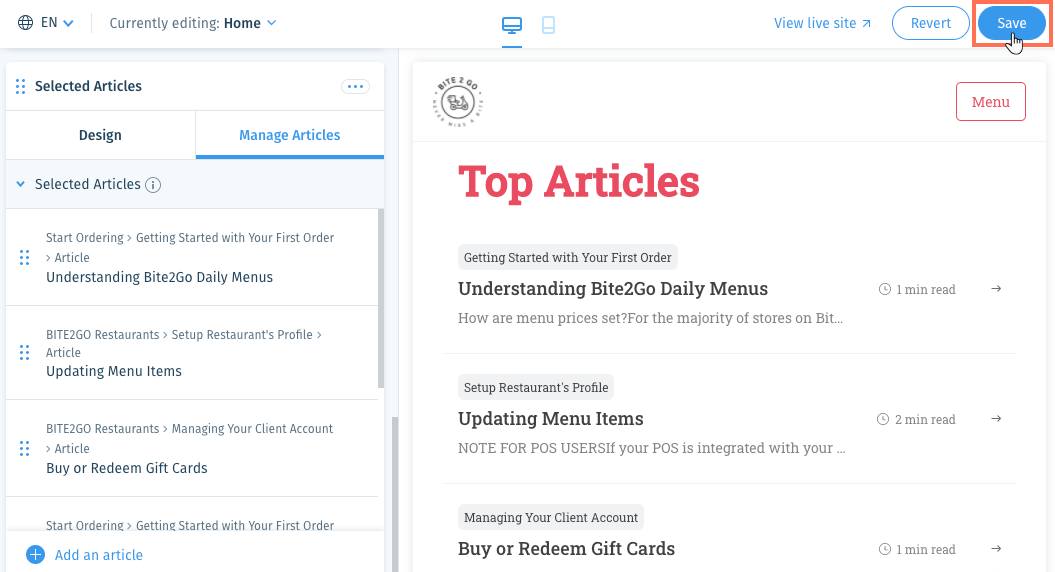The image size is (1055, 572).
Task: Open the three-dot more options menu
Action: click(355, 86)
